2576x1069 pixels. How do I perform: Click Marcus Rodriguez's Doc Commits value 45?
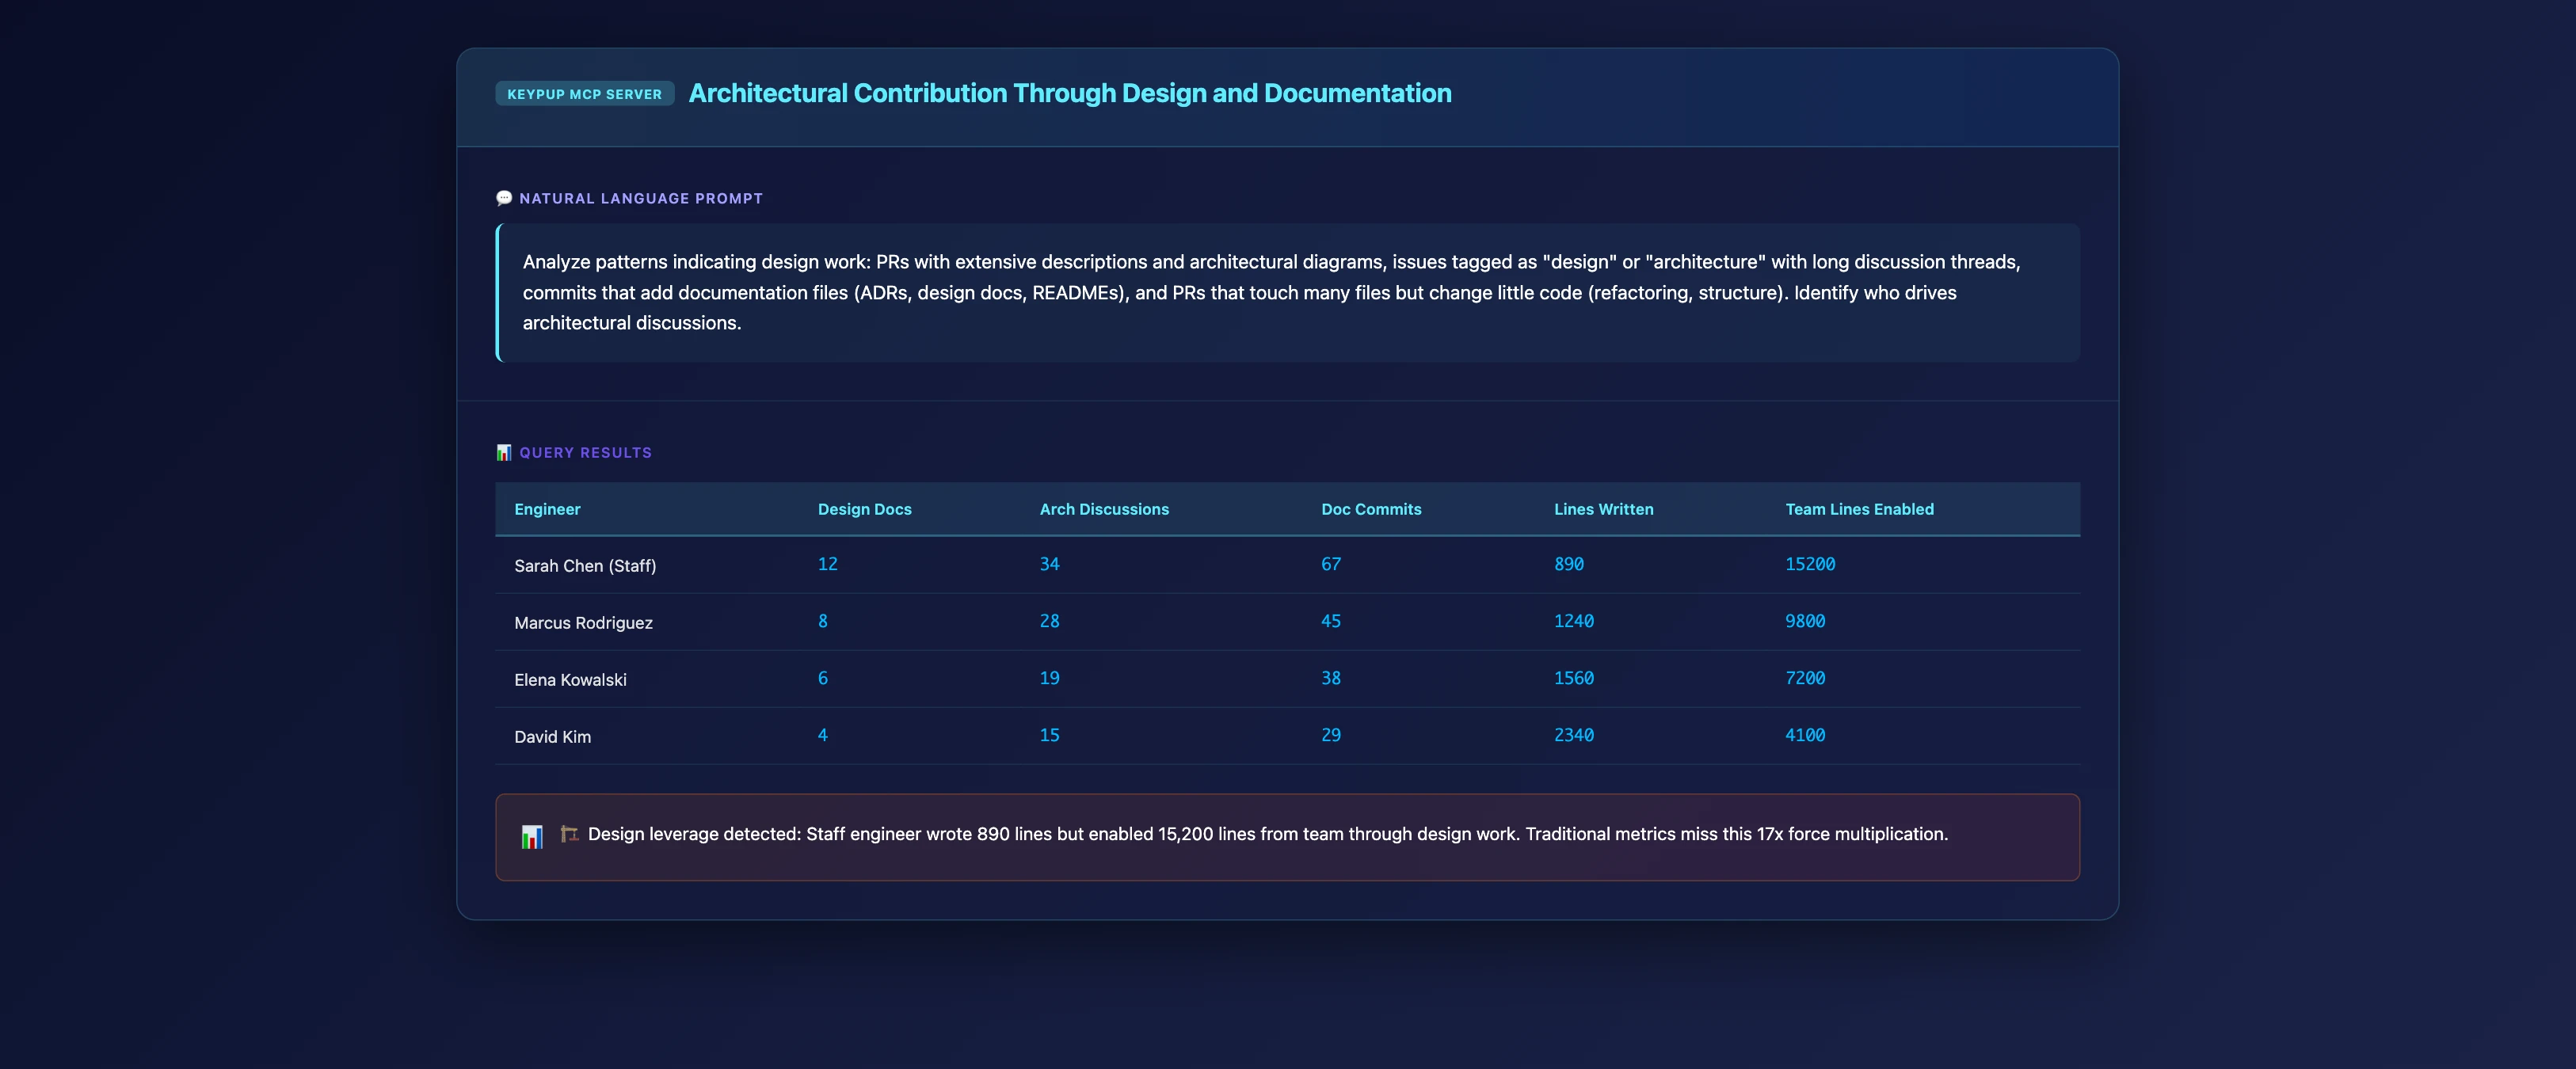(1331, 621)
